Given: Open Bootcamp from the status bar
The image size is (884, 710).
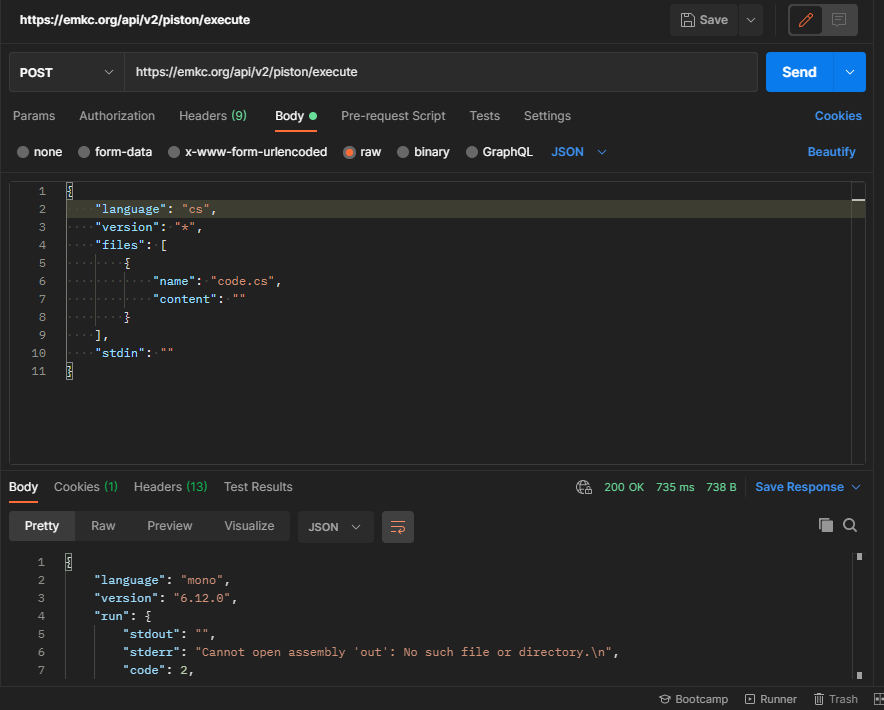Looking at the screenshot, I should [x=693, y=699].
